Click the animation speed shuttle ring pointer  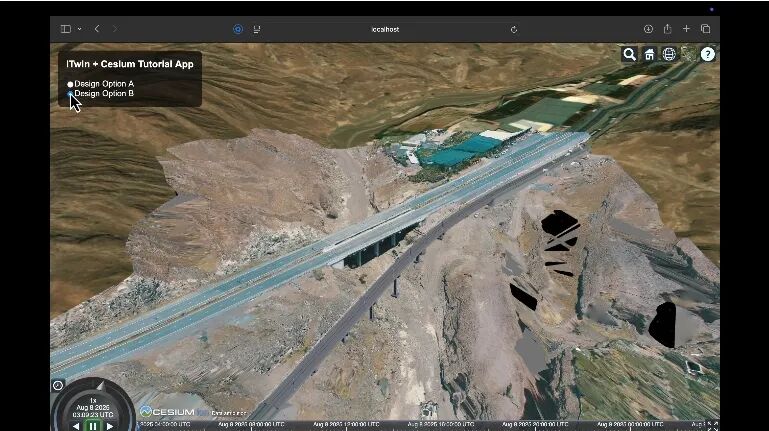click(x=101, y=387)
